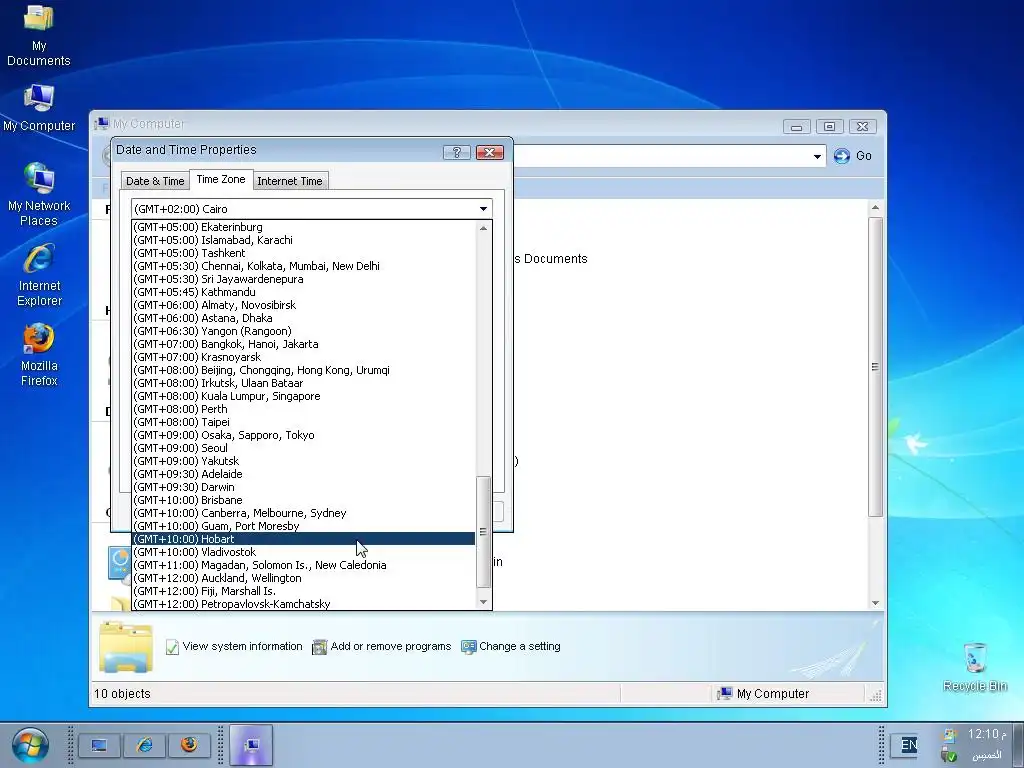Click Go button in My Computer window
This screenshot has width=1024, height=768.
click(x=853, y=155)
